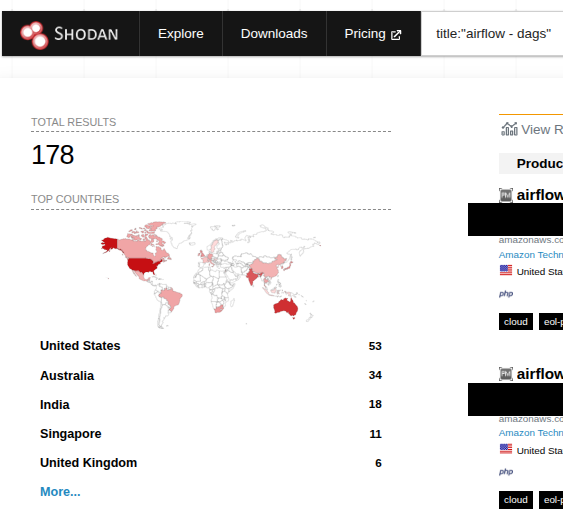Viewport: 563px width, 520px height.
Task: Filter results by India
Action: pos(55,405)
